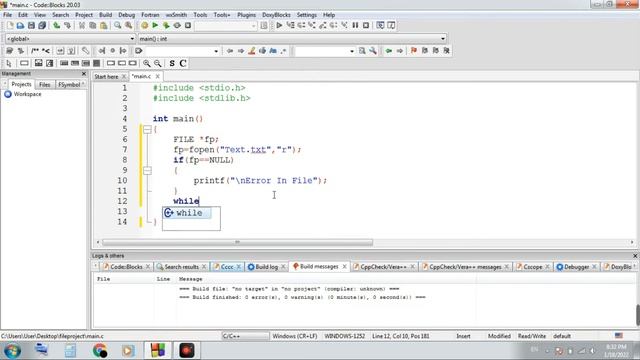Open the build target dropdown
640x360 pixels.
(x=226, y=26)
